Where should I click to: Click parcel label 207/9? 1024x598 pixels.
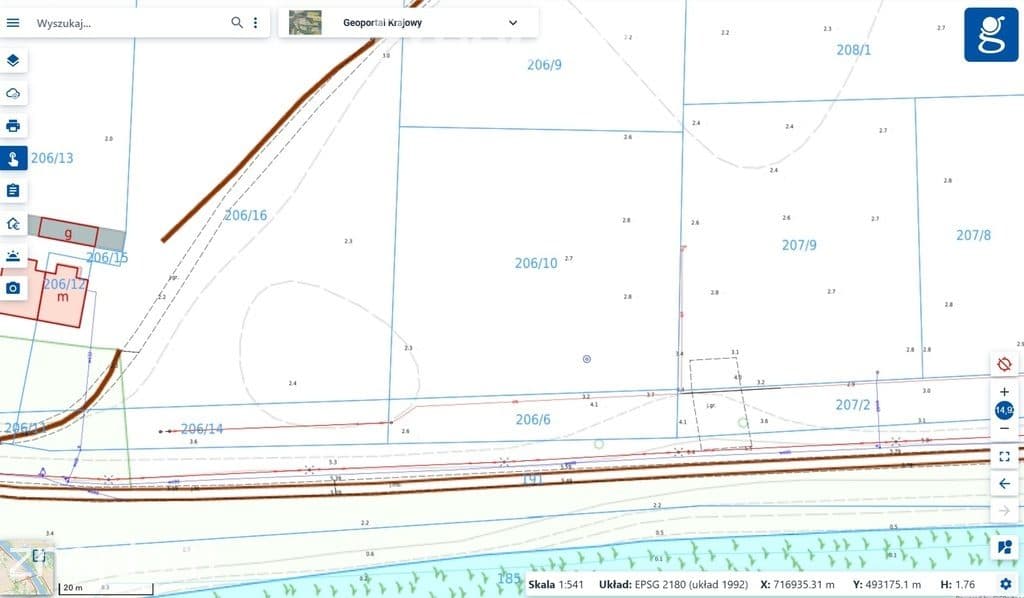pyautogui.click(x=799, y=245)
